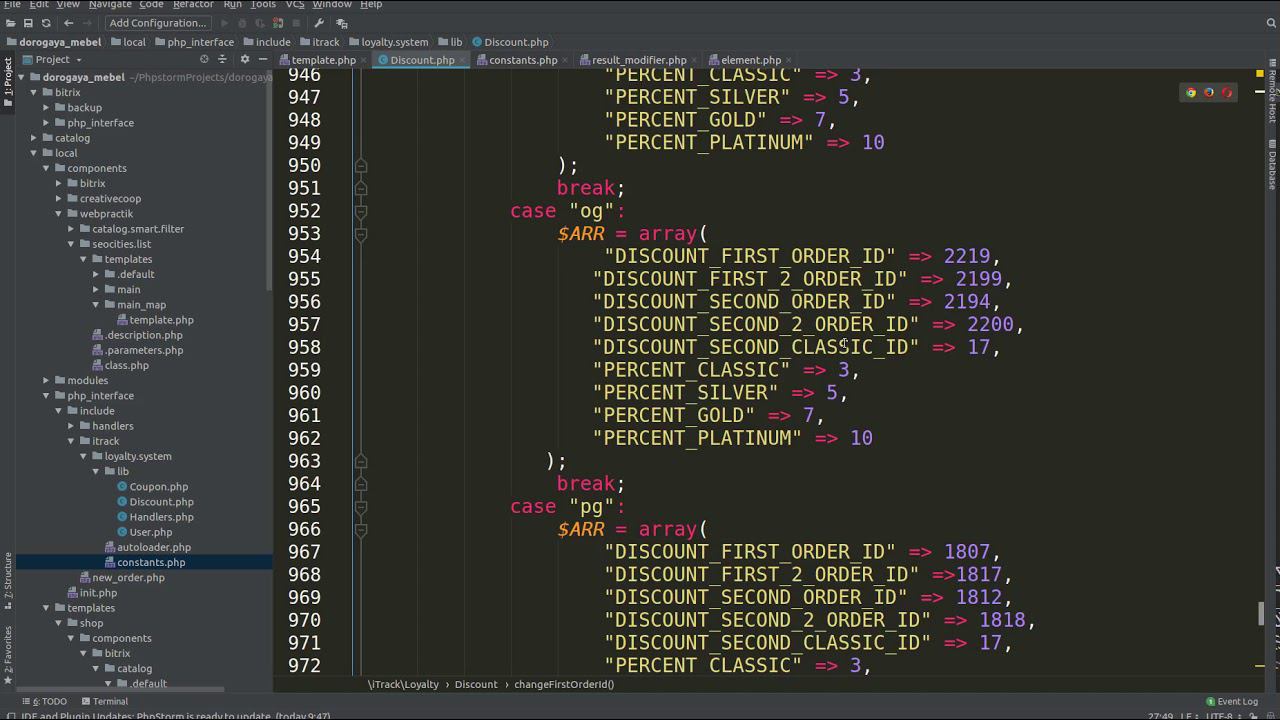Expand the handlers folder
Image resolution: width=1280 pixels, height=720 pixels.
[71, 426]
